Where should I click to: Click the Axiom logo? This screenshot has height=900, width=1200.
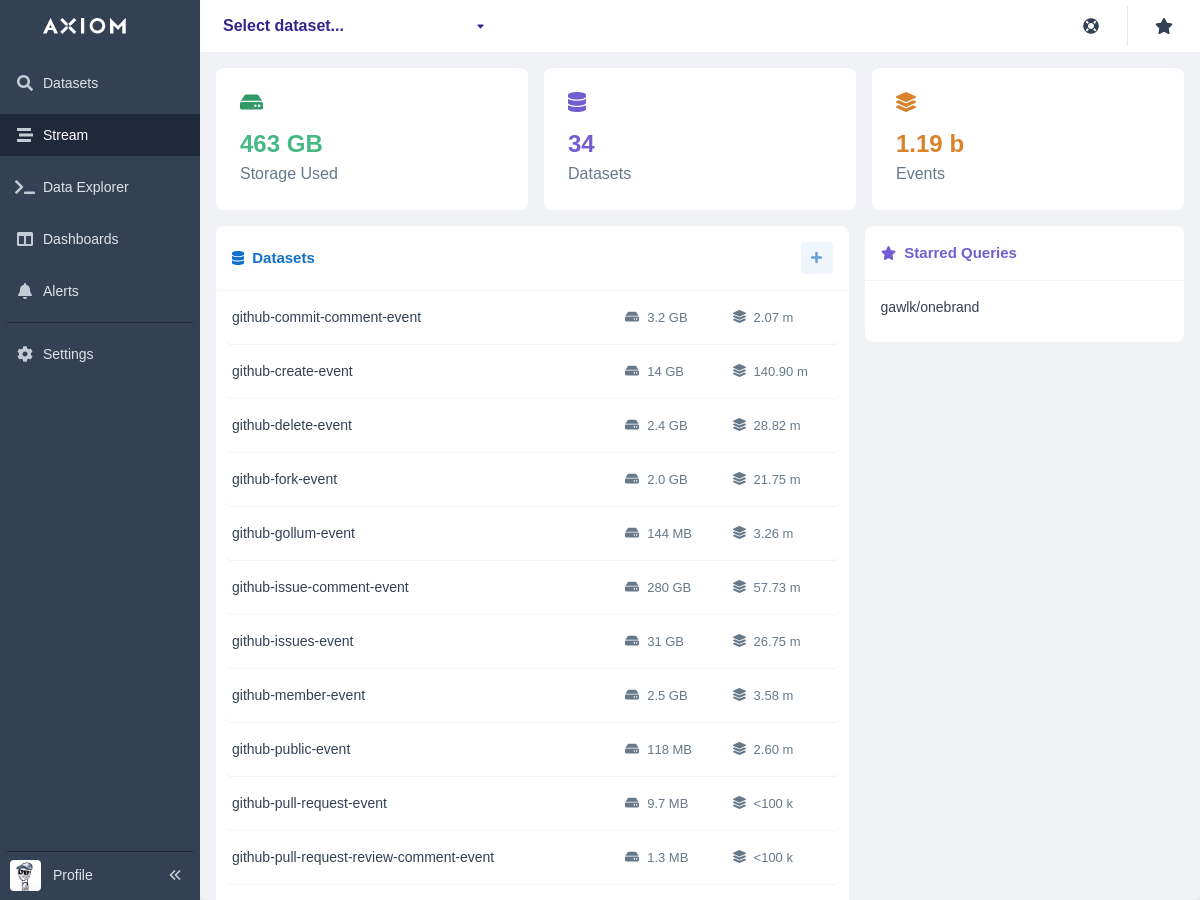(x=85, y=26)
